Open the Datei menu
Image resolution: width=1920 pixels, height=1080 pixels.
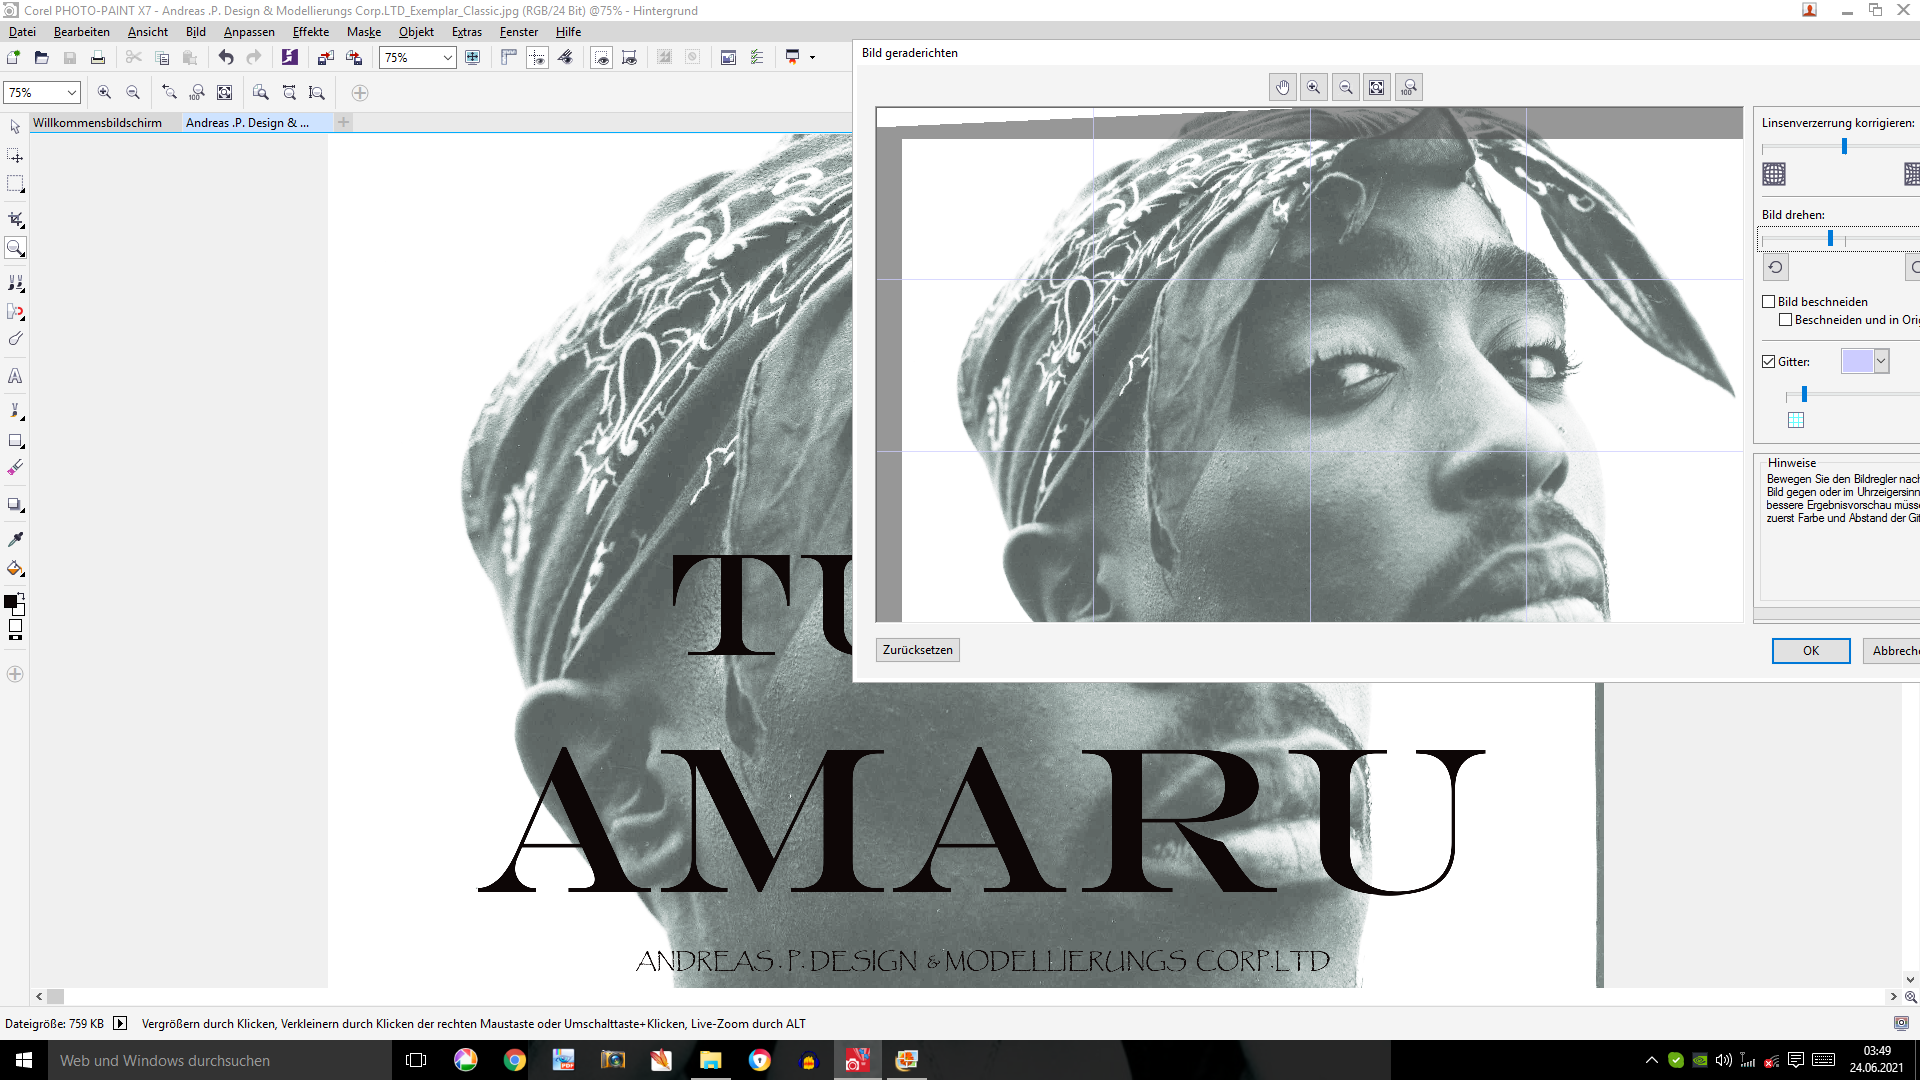click(22, 32)
